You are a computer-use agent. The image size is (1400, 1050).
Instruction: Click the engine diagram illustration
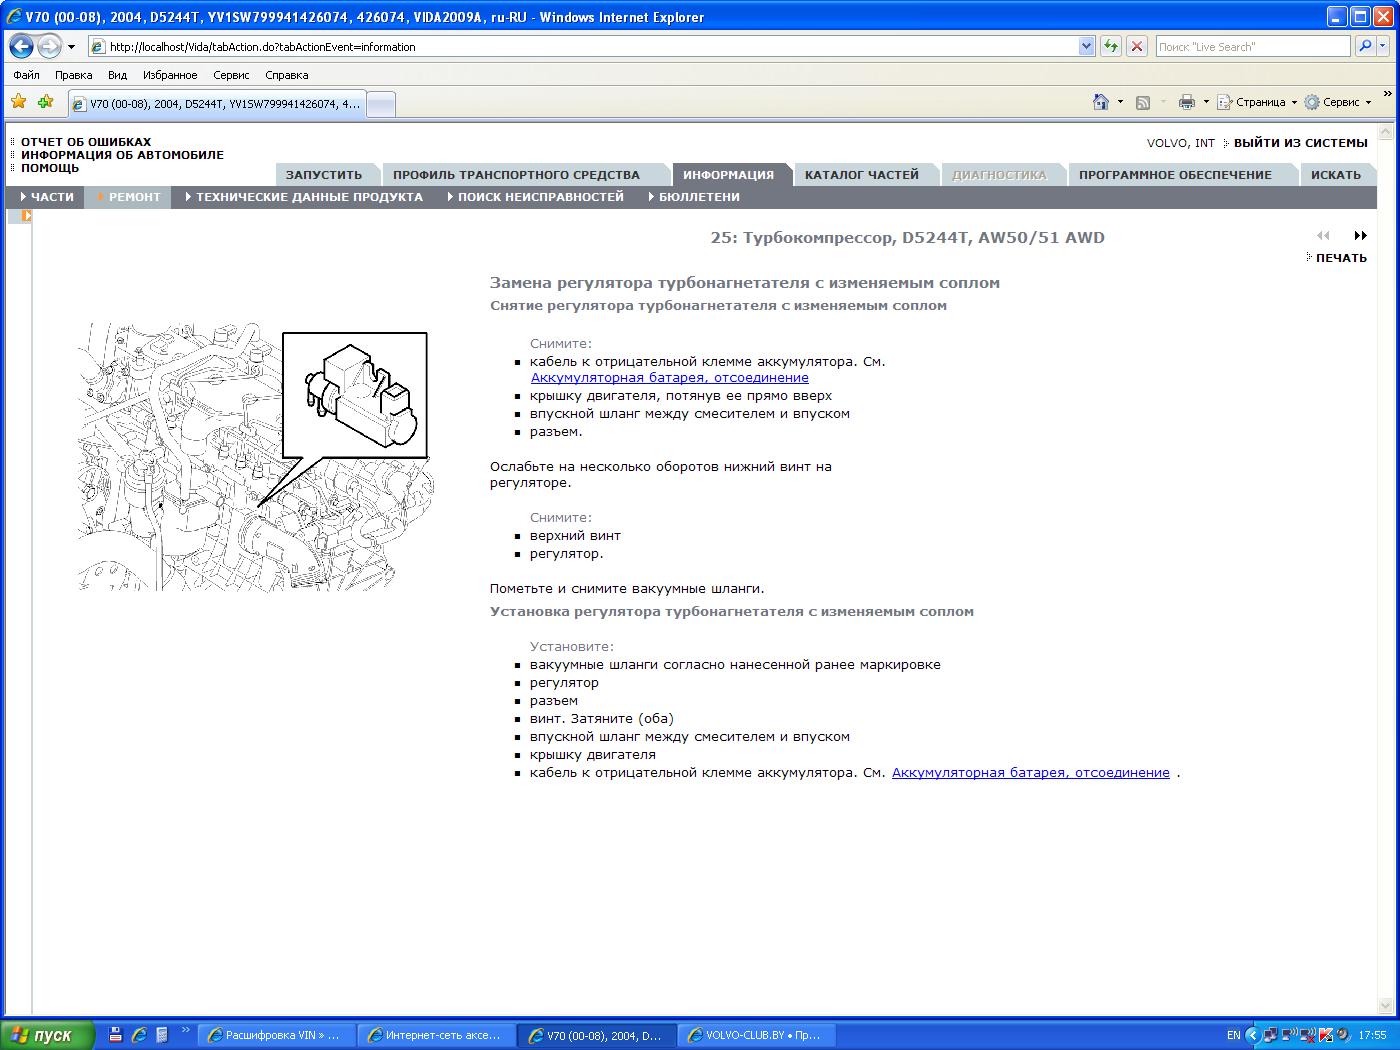tap(256, 456)
